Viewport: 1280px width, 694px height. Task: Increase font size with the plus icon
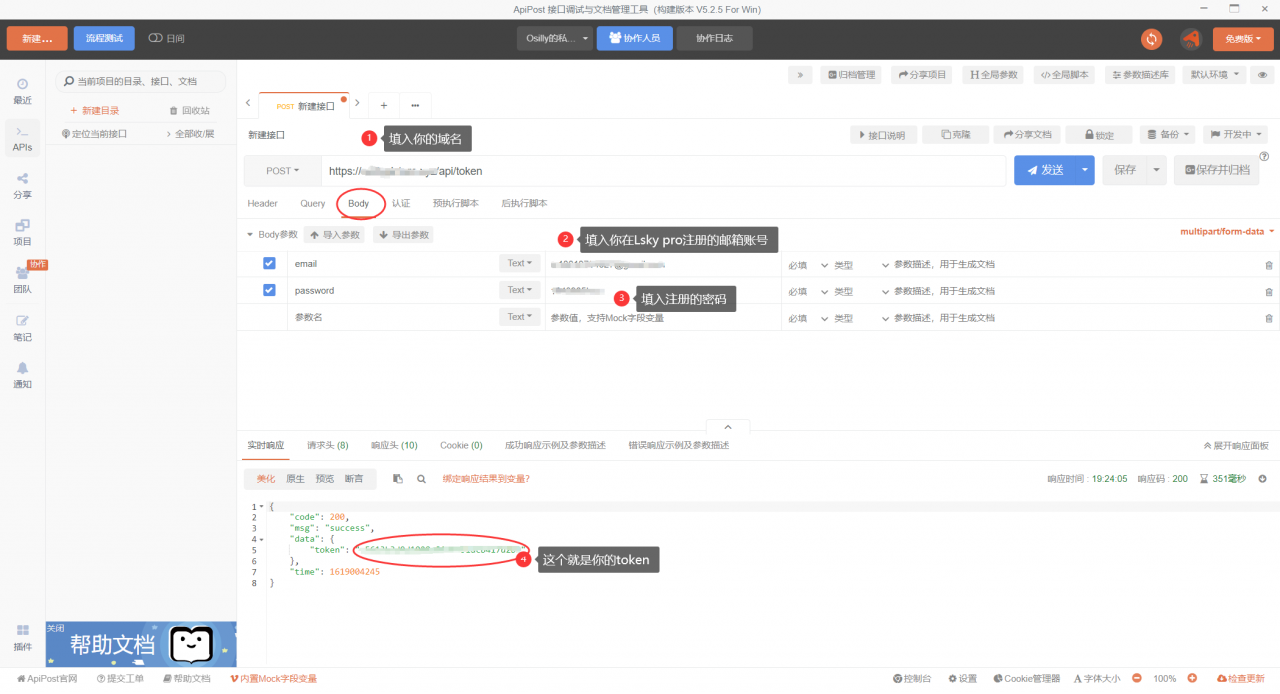click(1192, 678)
